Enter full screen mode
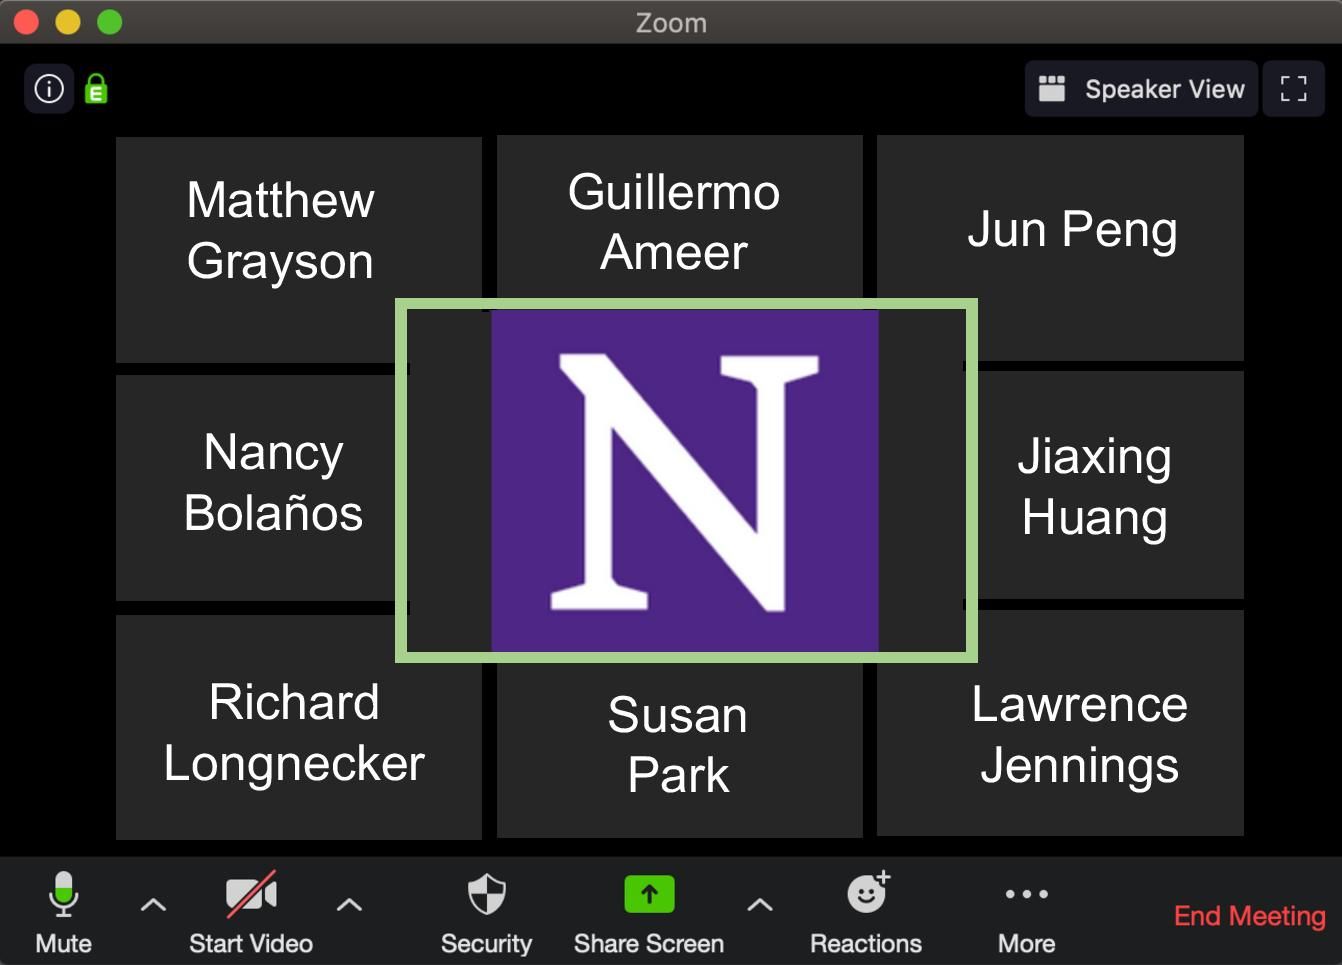The height and width of the screenshot is (965, 1342). click(1293, 89)
